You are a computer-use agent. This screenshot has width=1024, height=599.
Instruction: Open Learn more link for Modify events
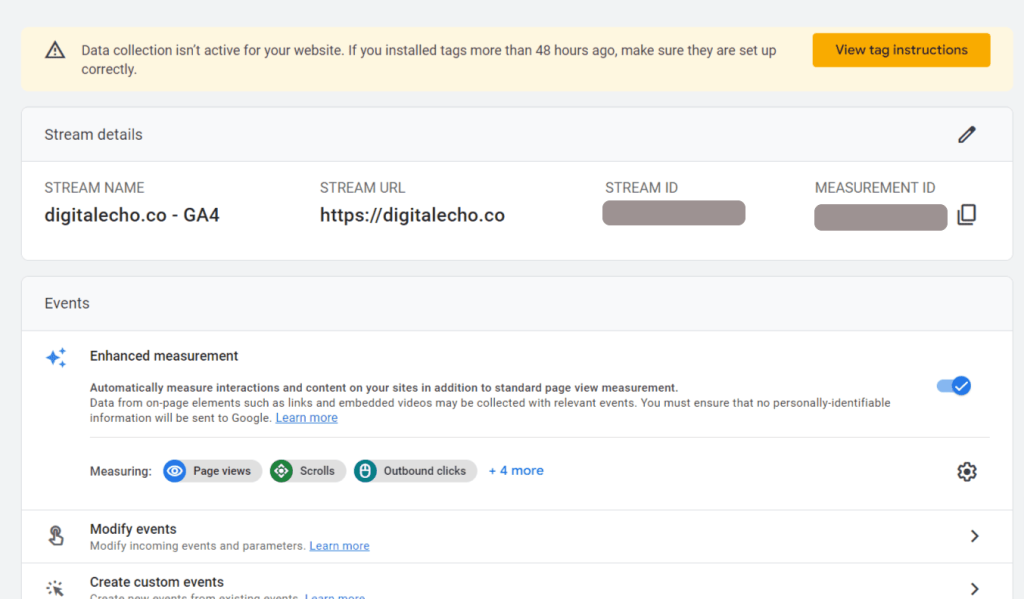(x=340, y=546)
